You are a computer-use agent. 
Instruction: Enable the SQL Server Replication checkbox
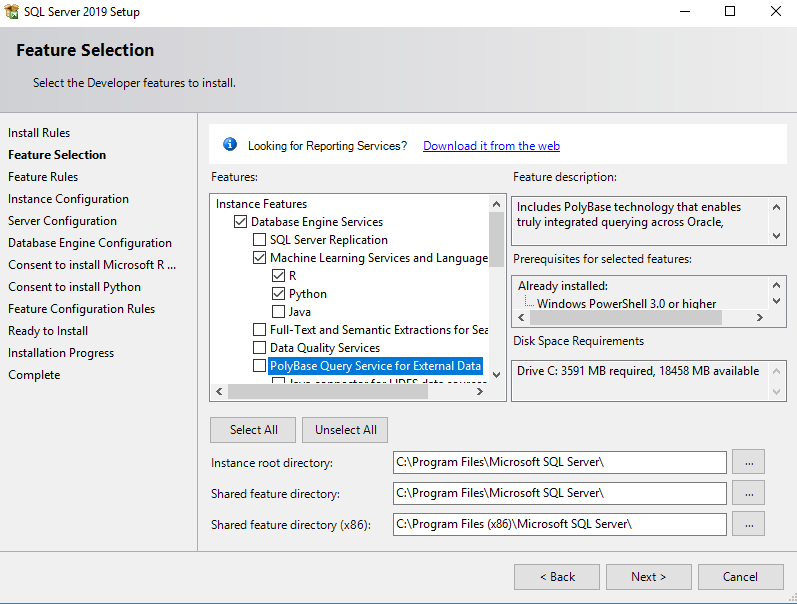[x=259, y=240]
